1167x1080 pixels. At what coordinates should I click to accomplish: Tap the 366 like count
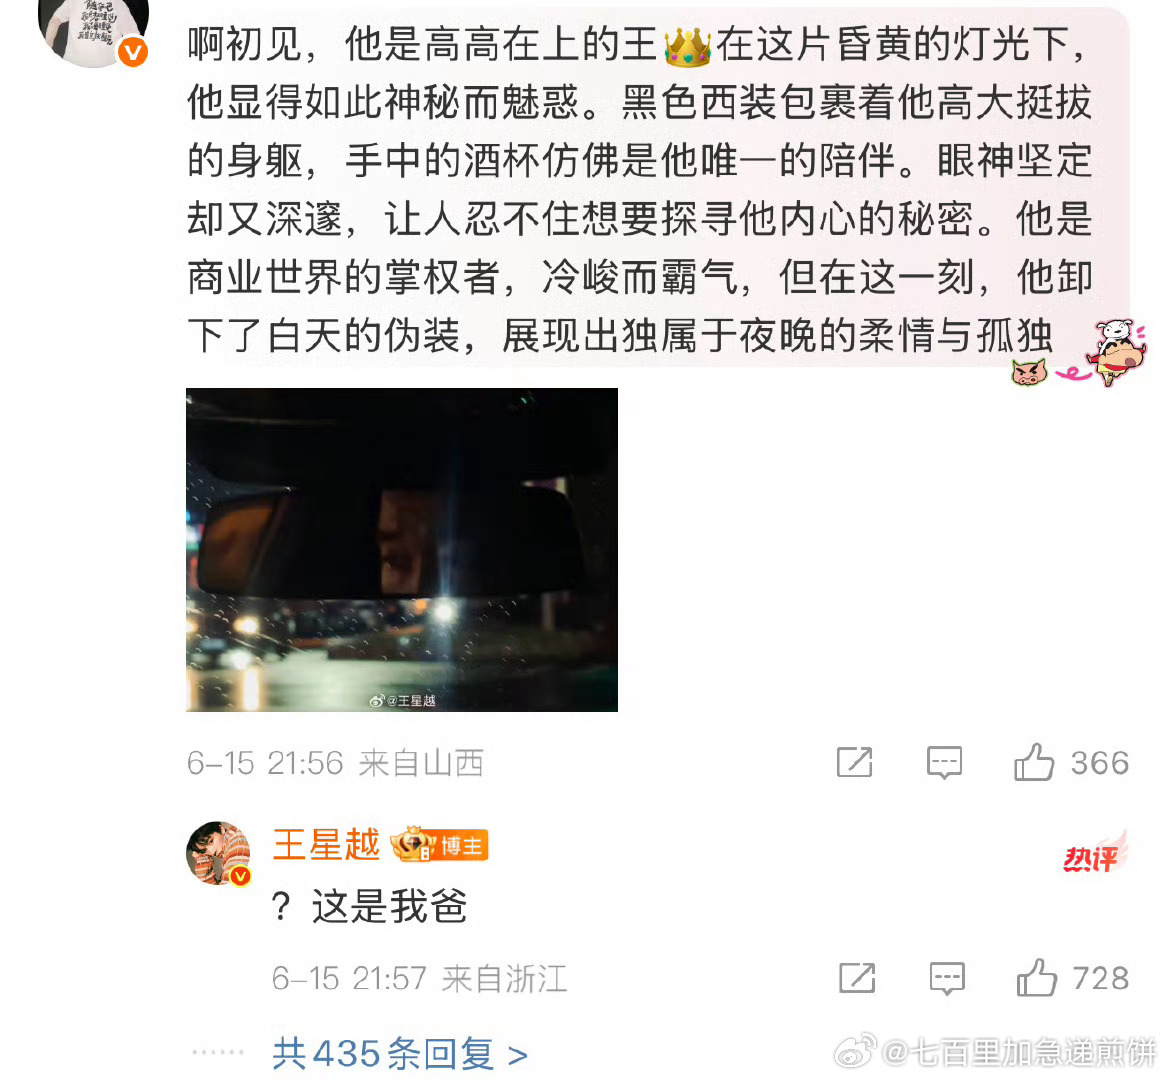(x=1100, y=763)
